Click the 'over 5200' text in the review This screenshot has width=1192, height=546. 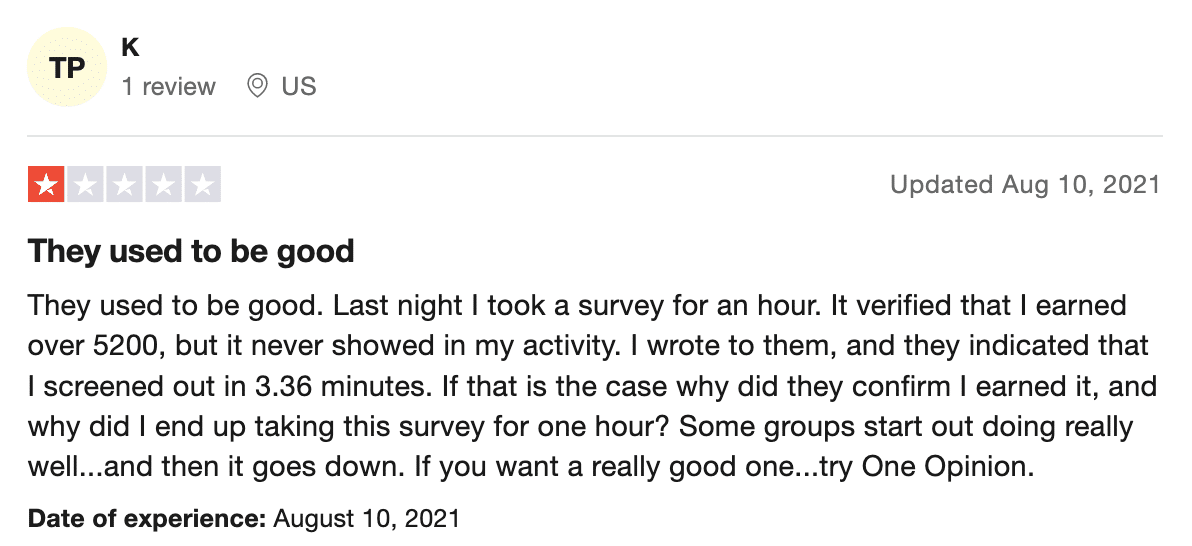(95, 346)
